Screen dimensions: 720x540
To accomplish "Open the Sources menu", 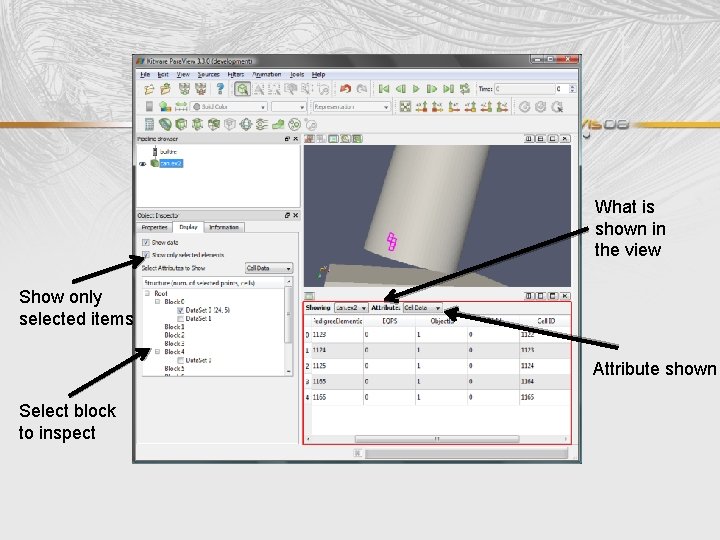I will pyautogui.click(x=208, y=74).
